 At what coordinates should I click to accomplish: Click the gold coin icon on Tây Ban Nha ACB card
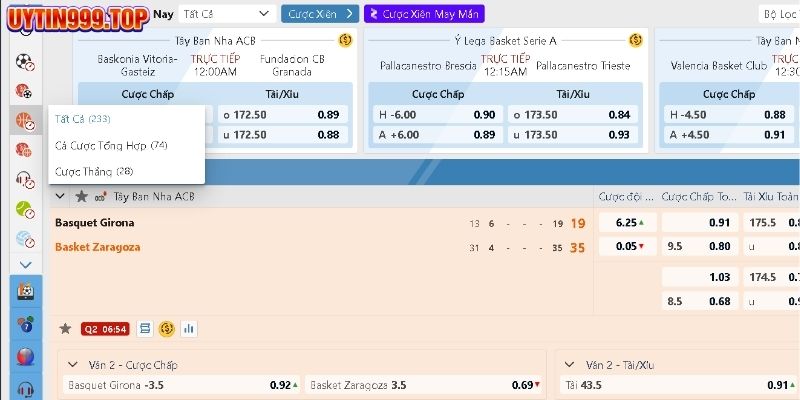[345, 41]
